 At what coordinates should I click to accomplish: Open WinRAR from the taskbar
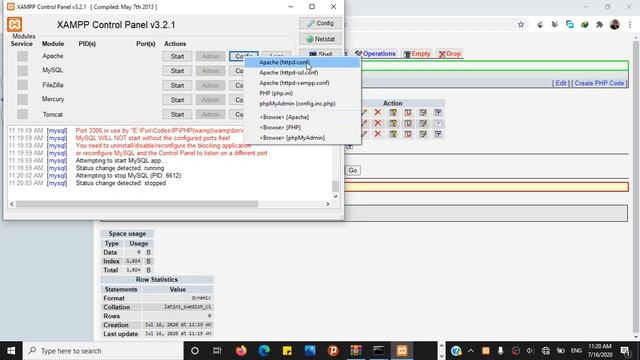click(x=356, y=351)
